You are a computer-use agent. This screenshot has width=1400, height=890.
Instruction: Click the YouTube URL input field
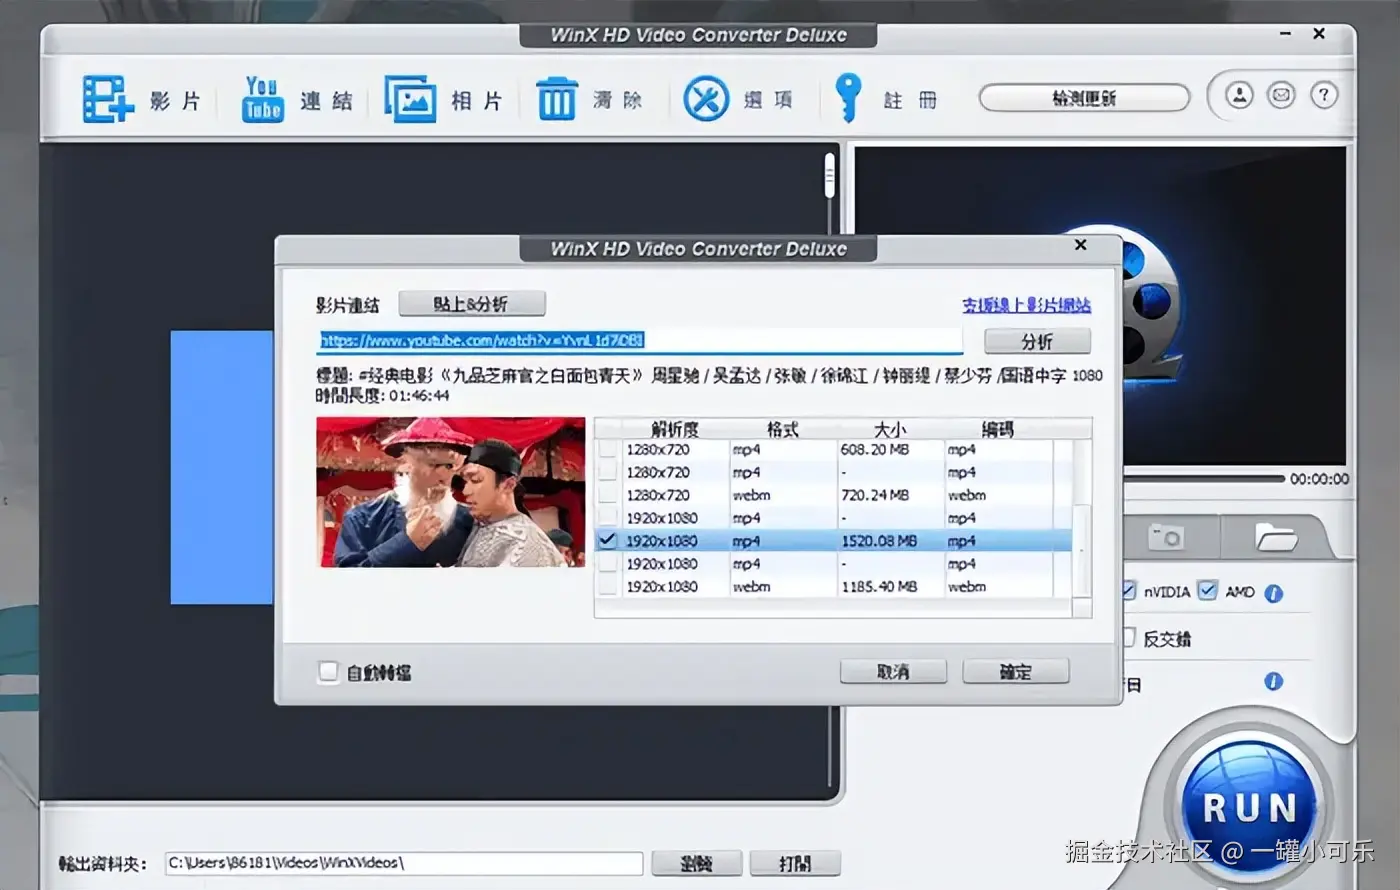[640, 340]
